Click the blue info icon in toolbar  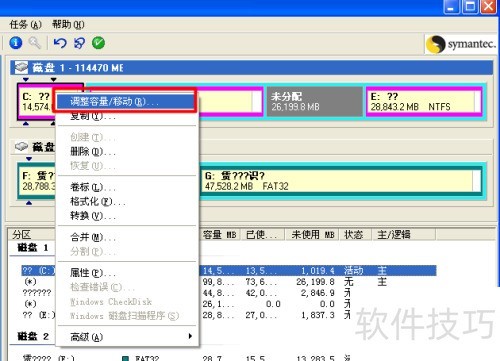point(16,43)
